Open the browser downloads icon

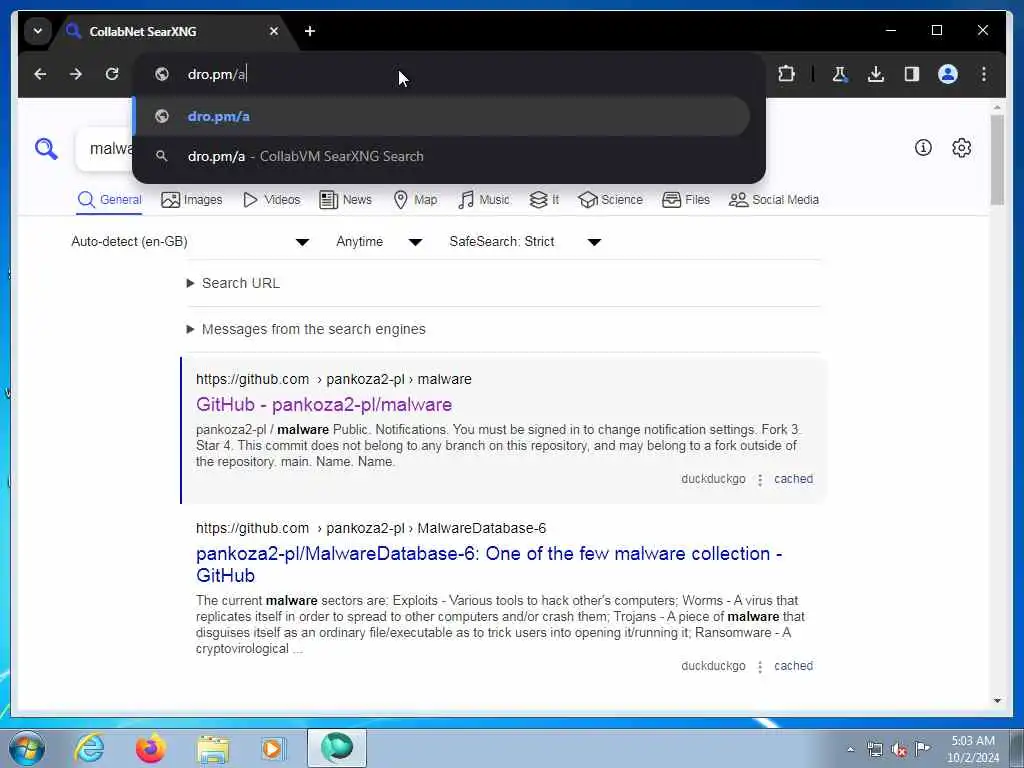click(x=876, y=74)
